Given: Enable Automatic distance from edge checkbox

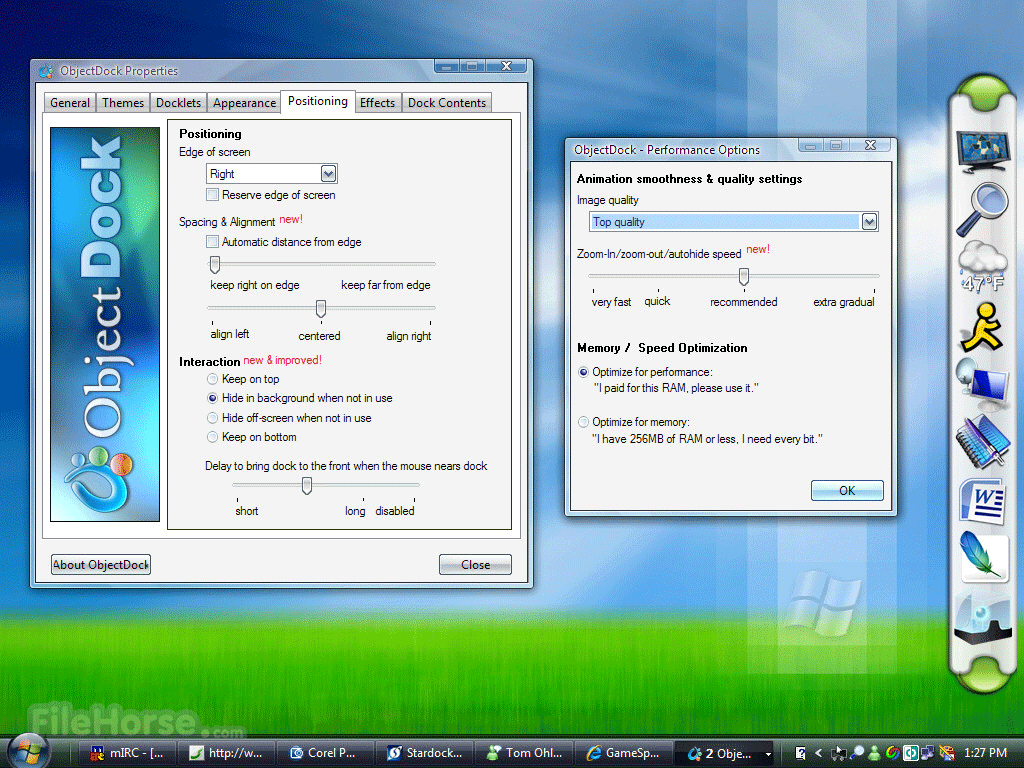Looking at the screenshot, I should pyautogui.click(x=212, y=242).
